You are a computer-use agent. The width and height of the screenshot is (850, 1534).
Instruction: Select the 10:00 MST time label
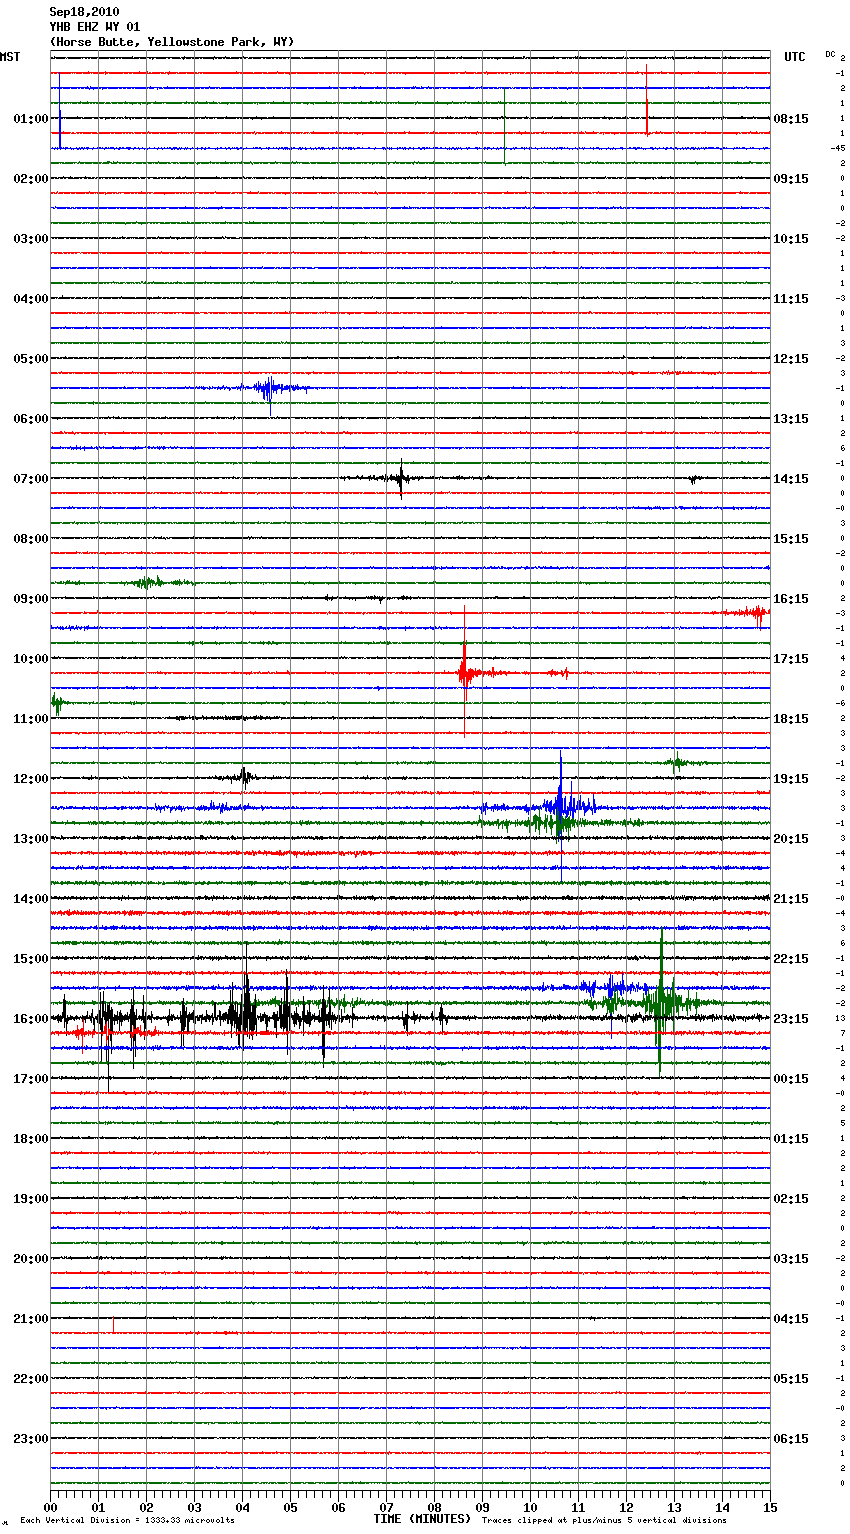tap(30, 659)
